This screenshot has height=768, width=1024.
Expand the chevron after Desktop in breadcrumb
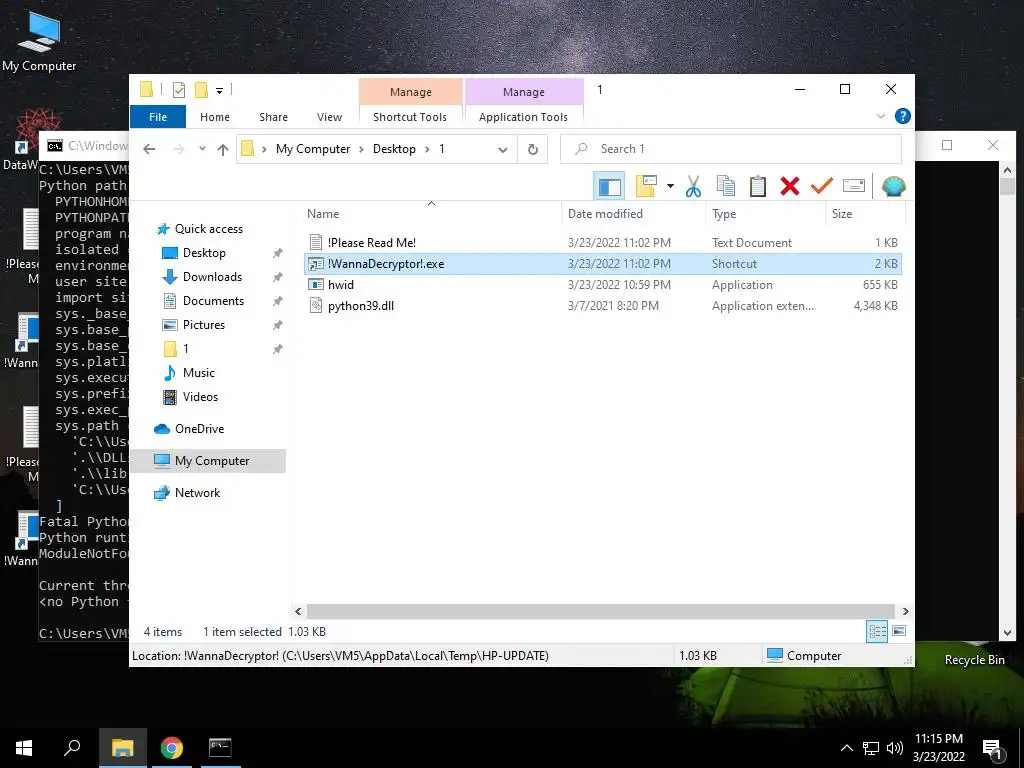click(x=427, y=149)
